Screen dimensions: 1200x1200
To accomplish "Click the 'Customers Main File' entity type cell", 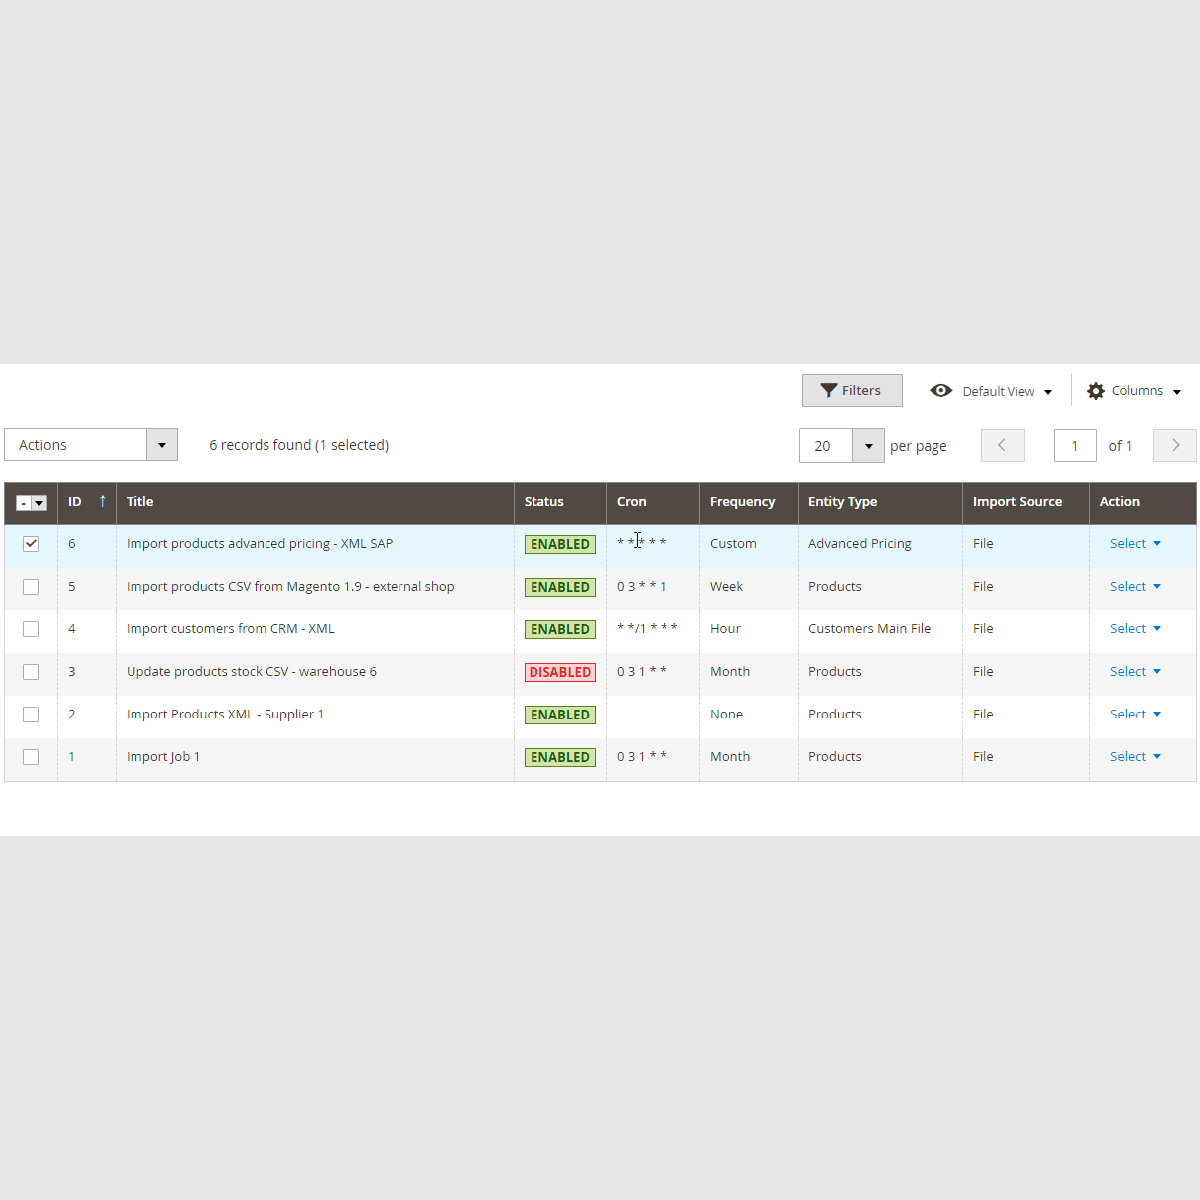I will coord(869,629).
